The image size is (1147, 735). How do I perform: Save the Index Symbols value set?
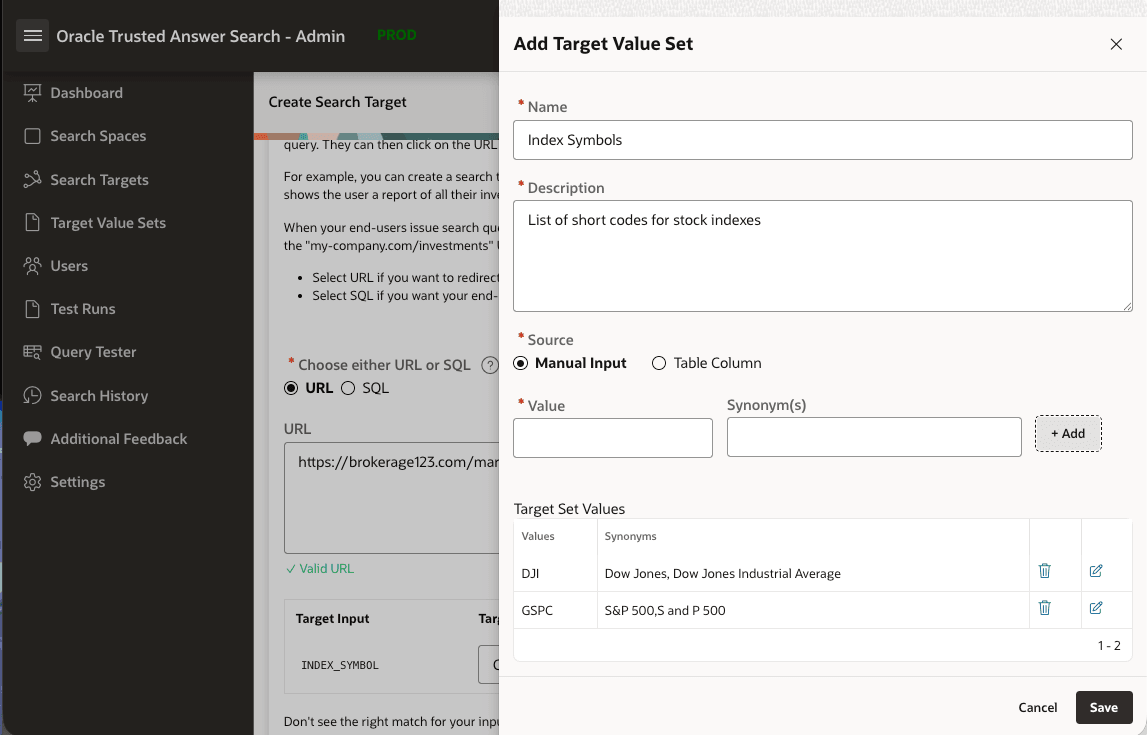click(1103, 707)
